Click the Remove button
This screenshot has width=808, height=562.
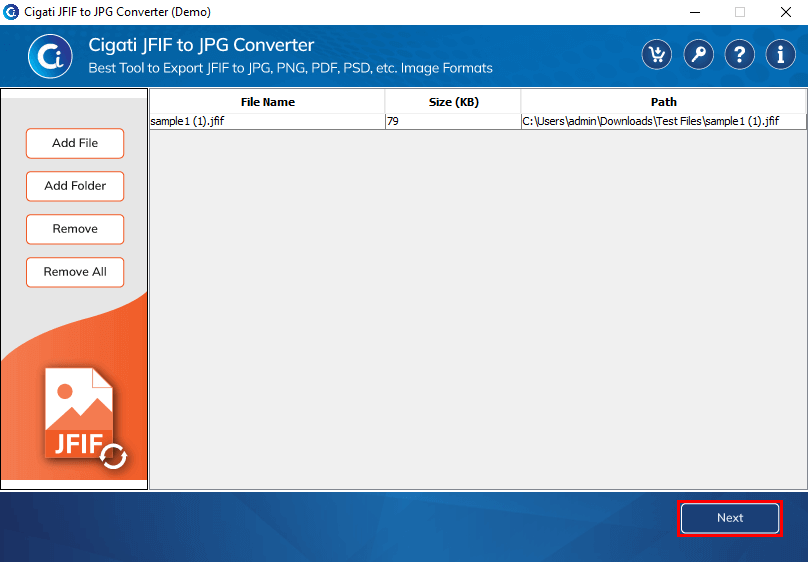pyautogui.click(x=75, y=229)
